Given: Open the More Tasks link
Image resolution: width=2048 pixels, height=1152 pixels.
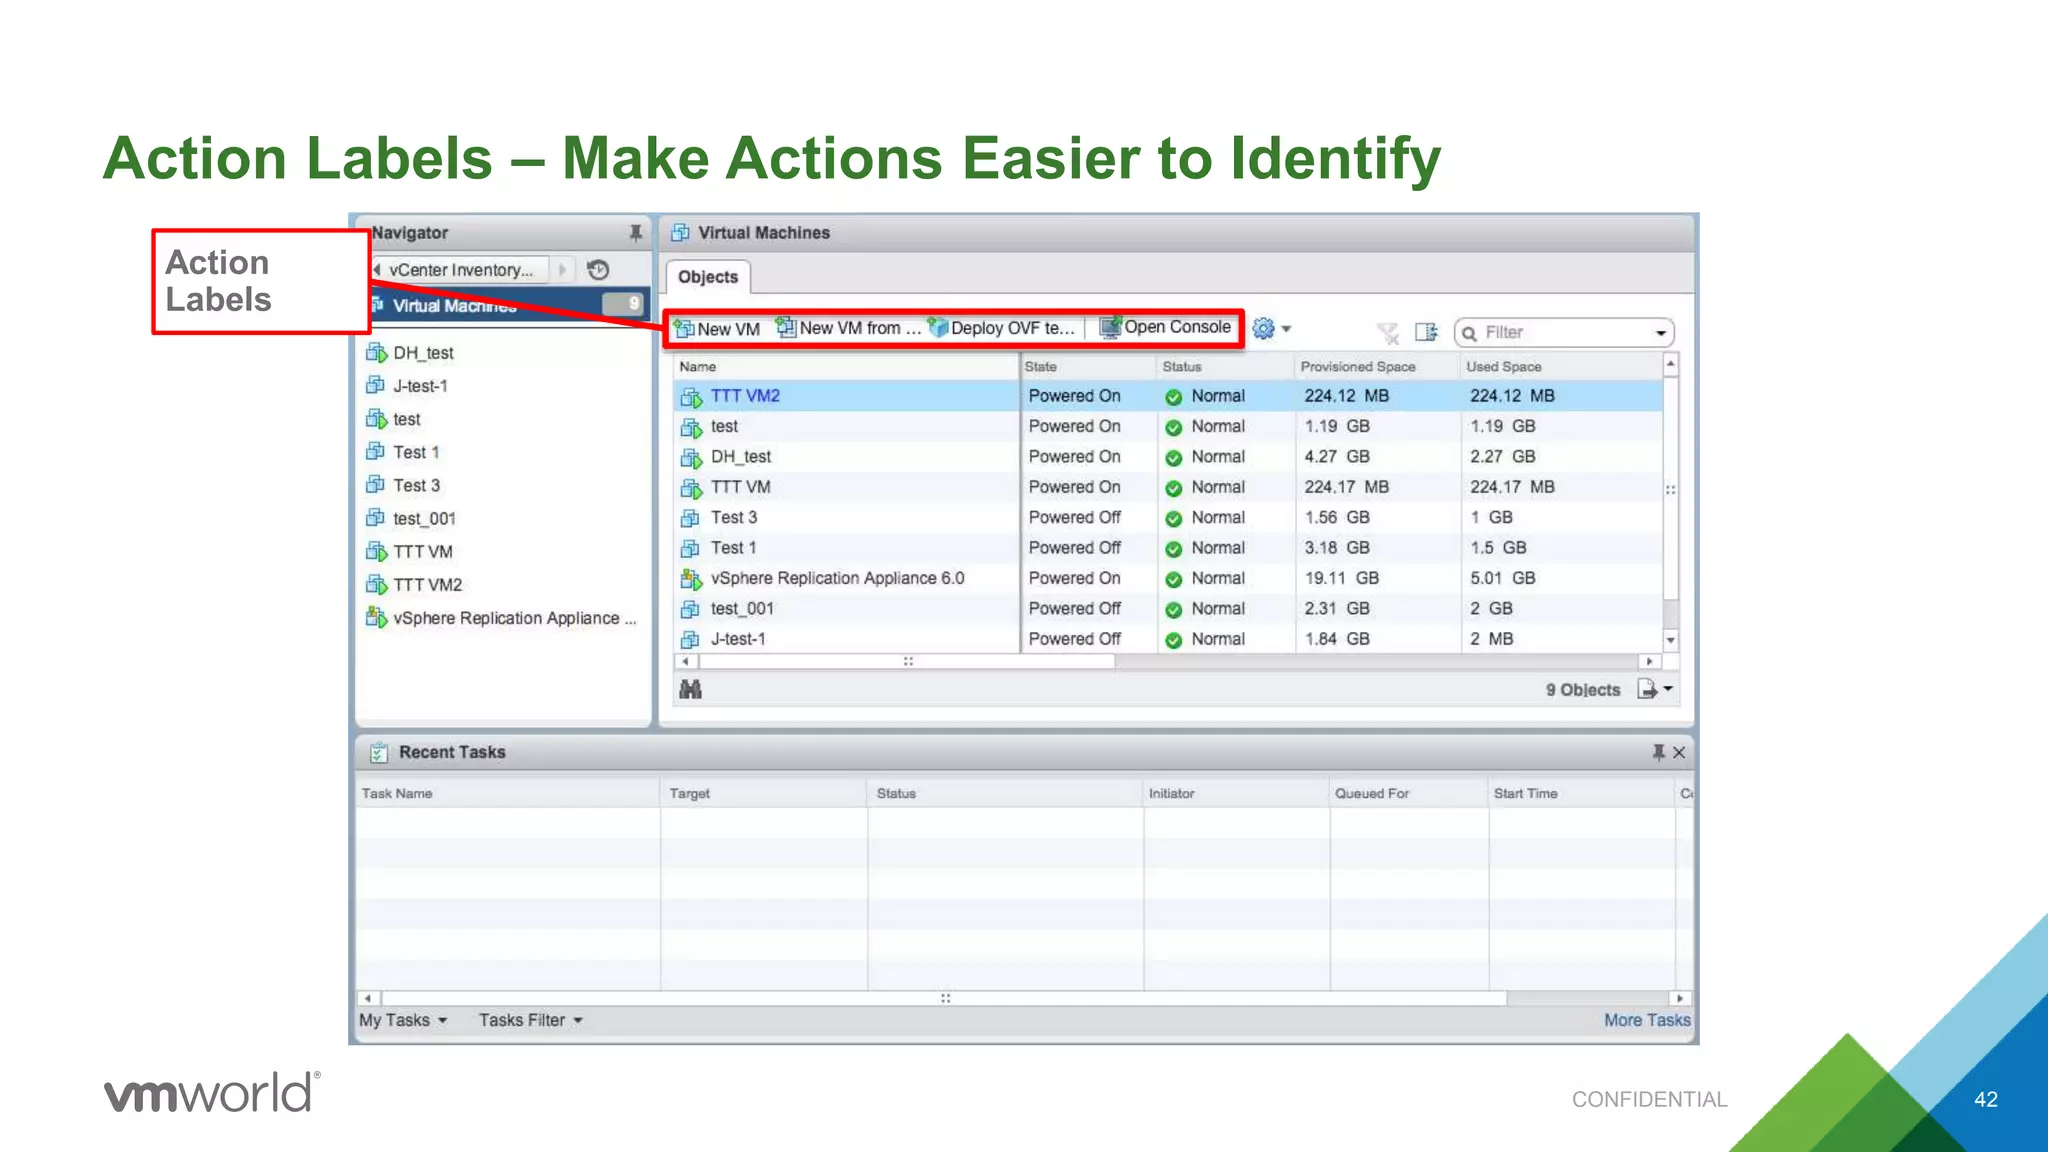Looking at the screenshot, I should point(1647,1020).
